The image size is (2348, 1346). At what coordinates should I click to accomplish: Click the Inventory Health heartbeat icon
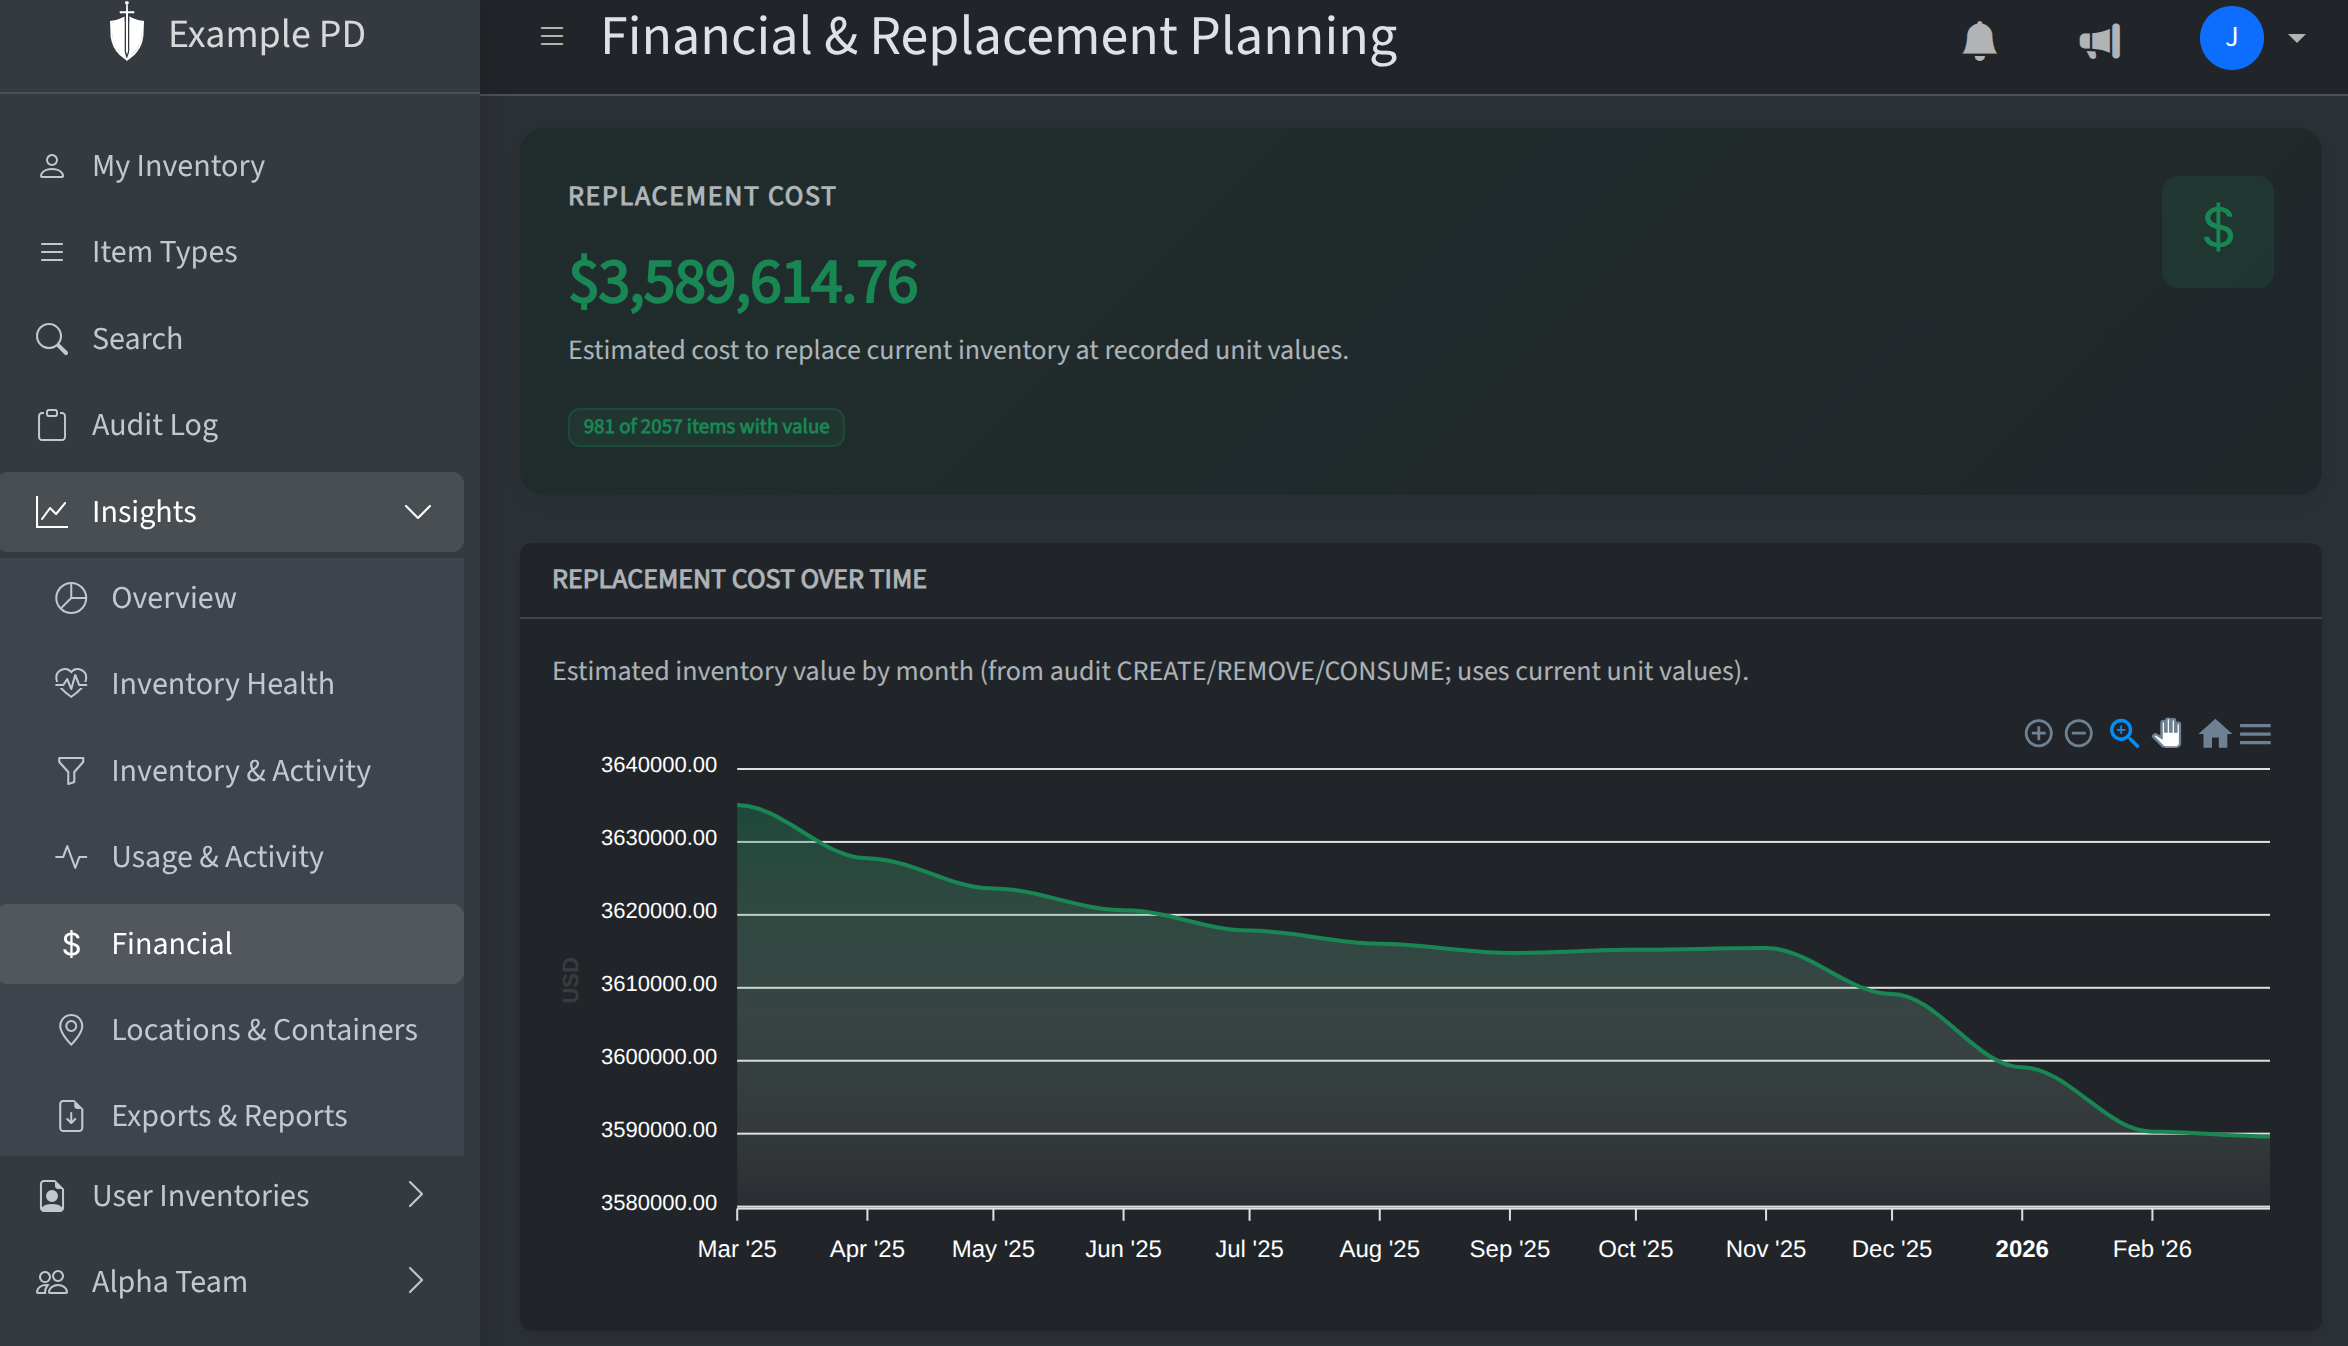pyautogui.click(x=71, y=683)
